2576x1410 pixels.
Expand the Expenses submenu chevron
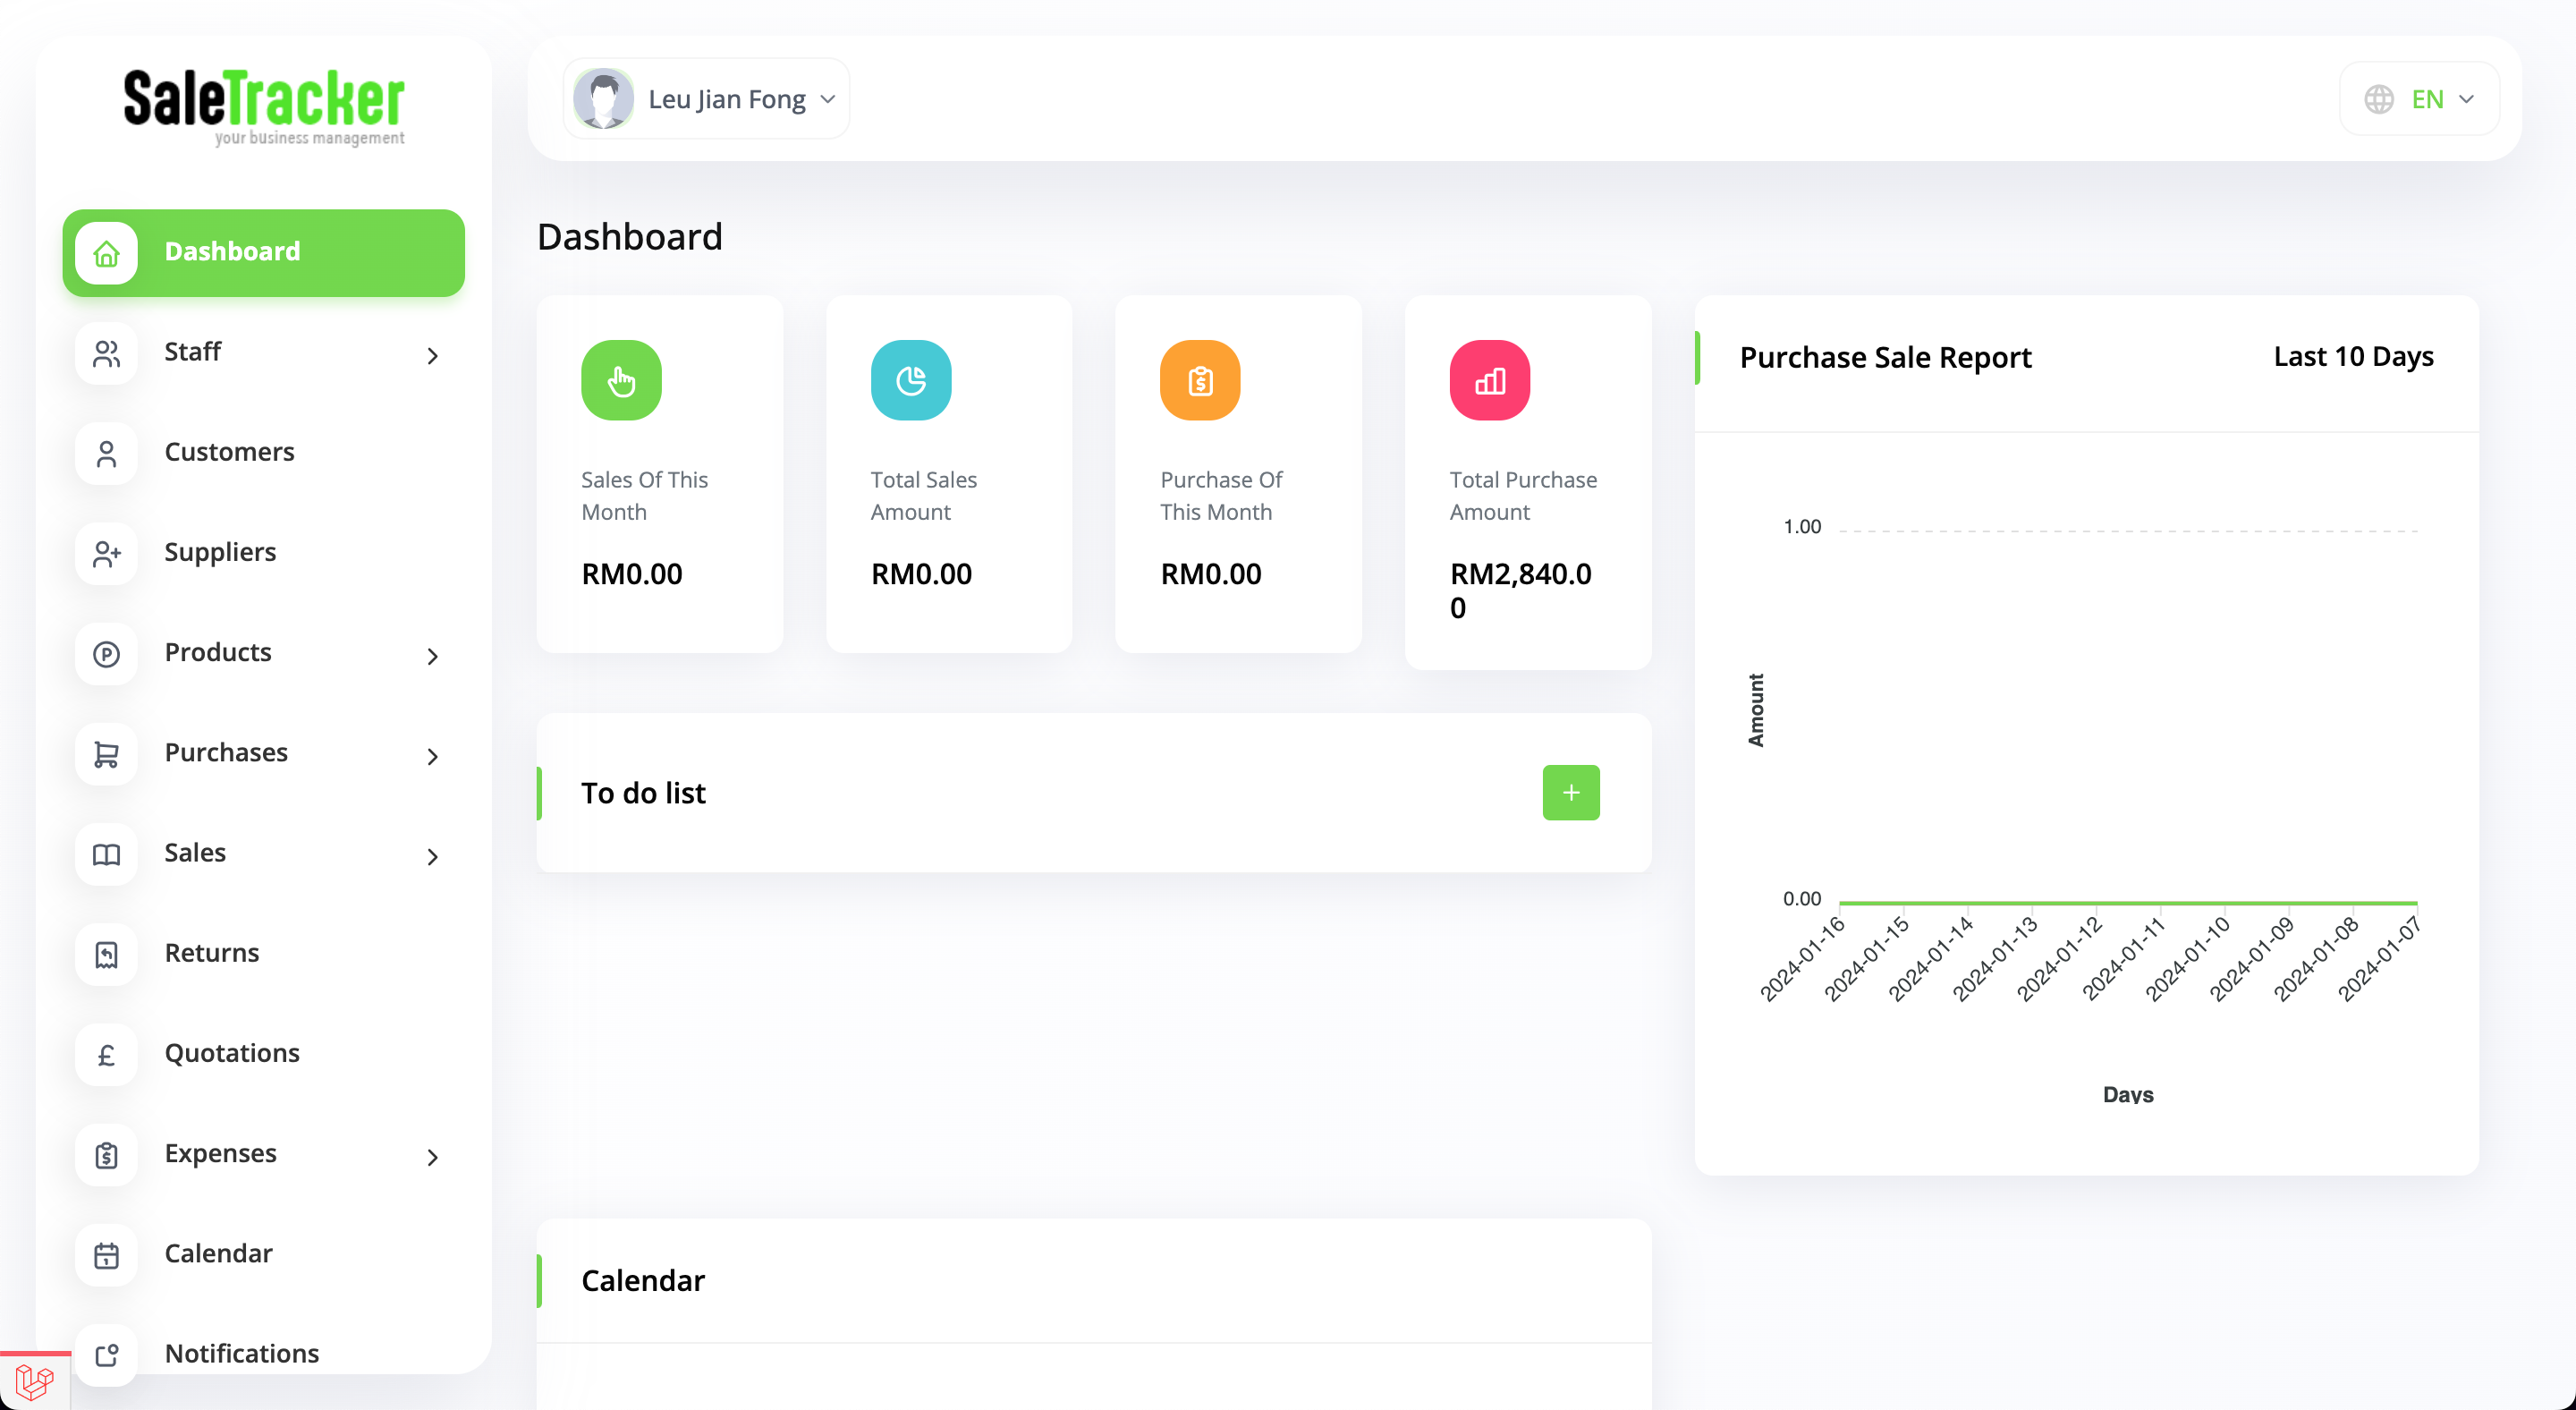(432, 1157)
